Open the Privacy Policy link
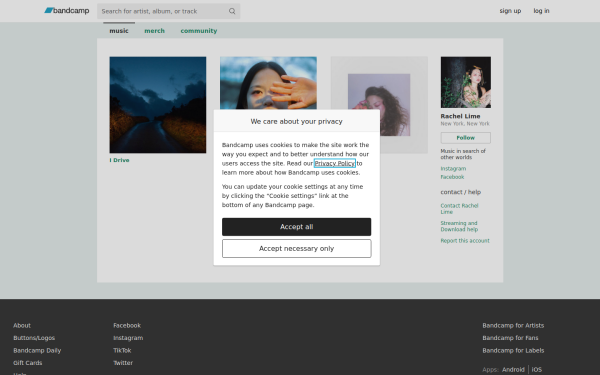 [x=335, y=163]
